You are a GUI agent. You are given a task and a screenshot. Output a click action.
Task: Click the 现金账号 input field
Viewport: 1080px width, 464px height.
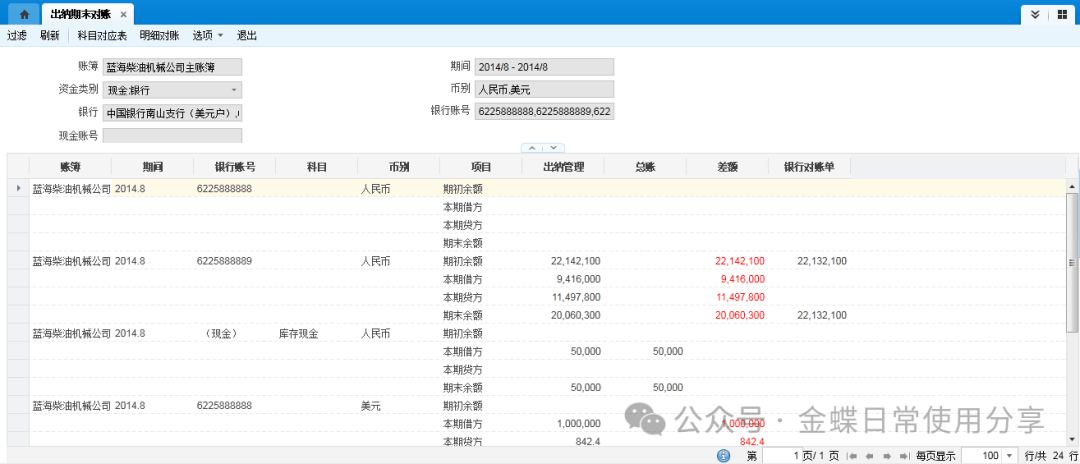172,135
